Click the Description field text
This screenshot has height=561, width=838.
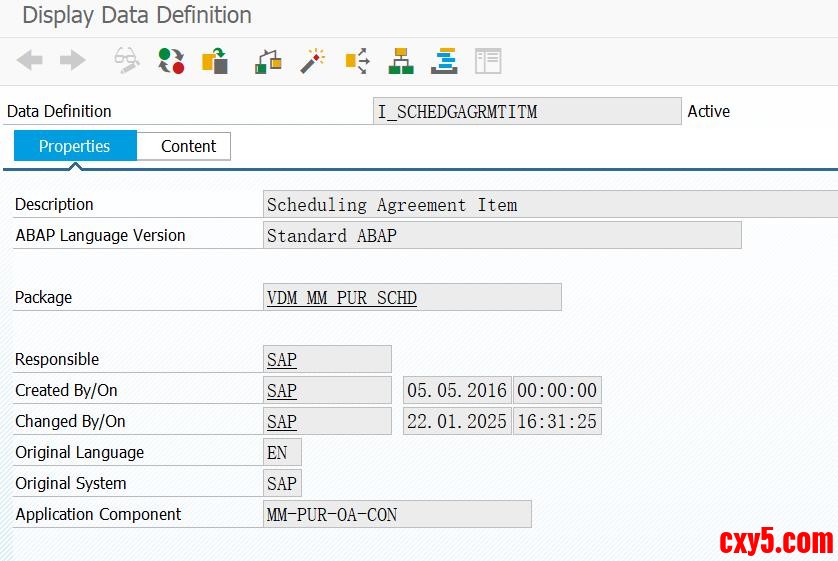(x=392, y=205)
